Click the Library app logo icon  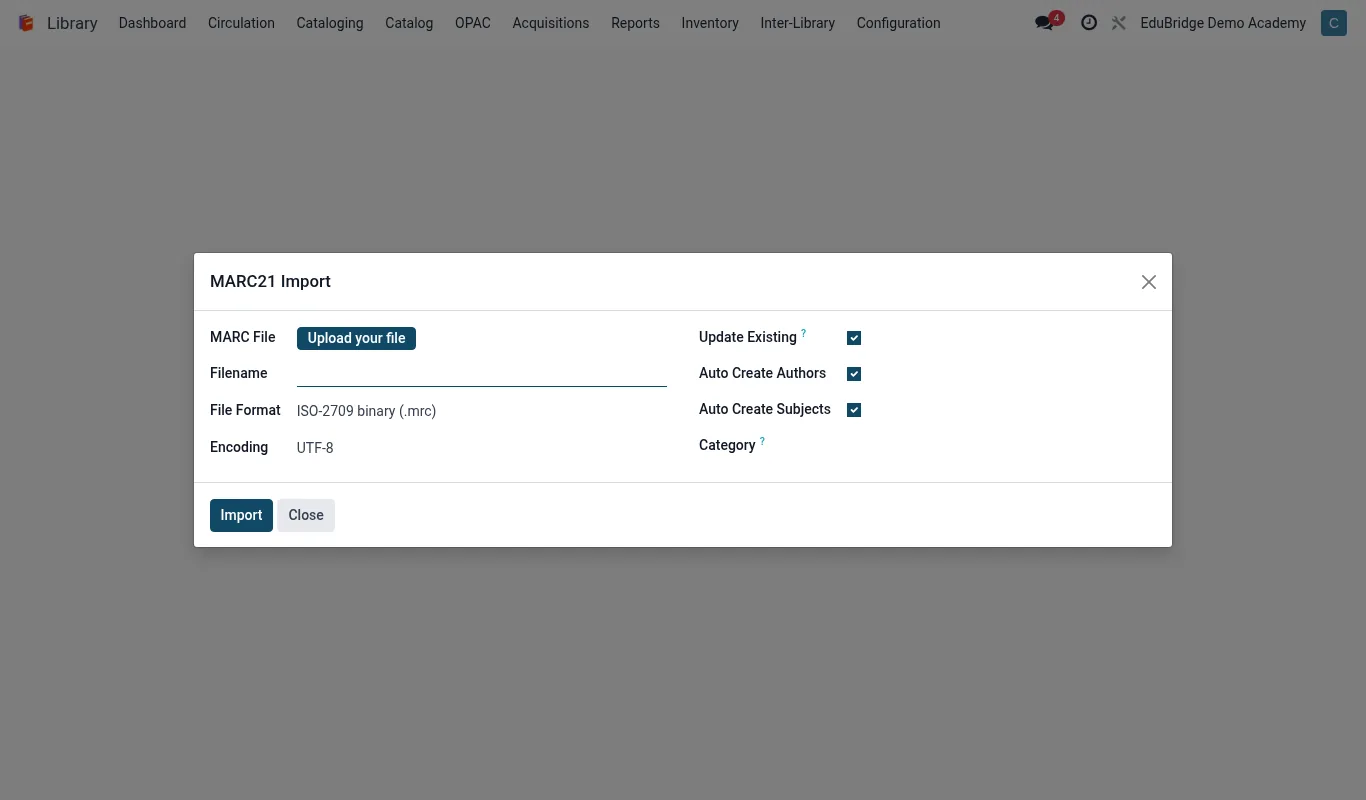(x=26, y=23)
